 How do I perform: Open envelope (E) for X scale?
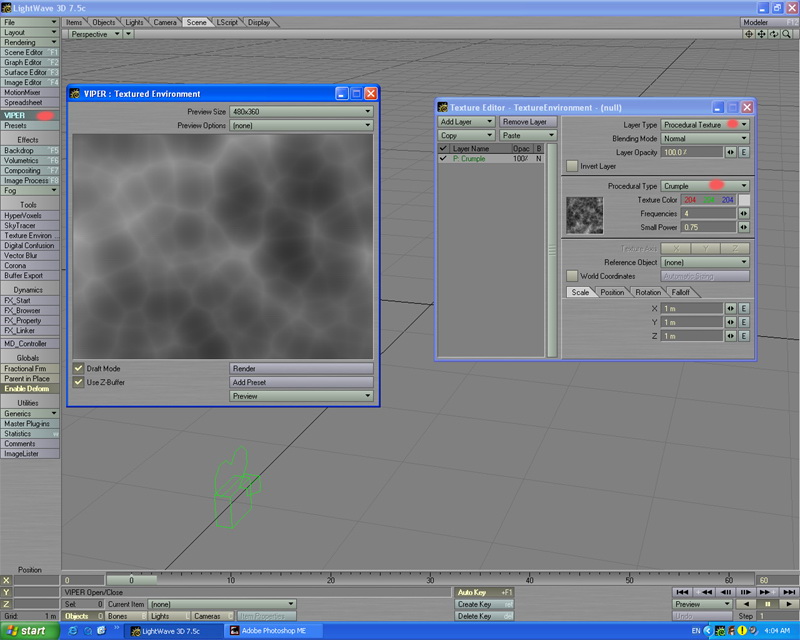coord(744,308)
